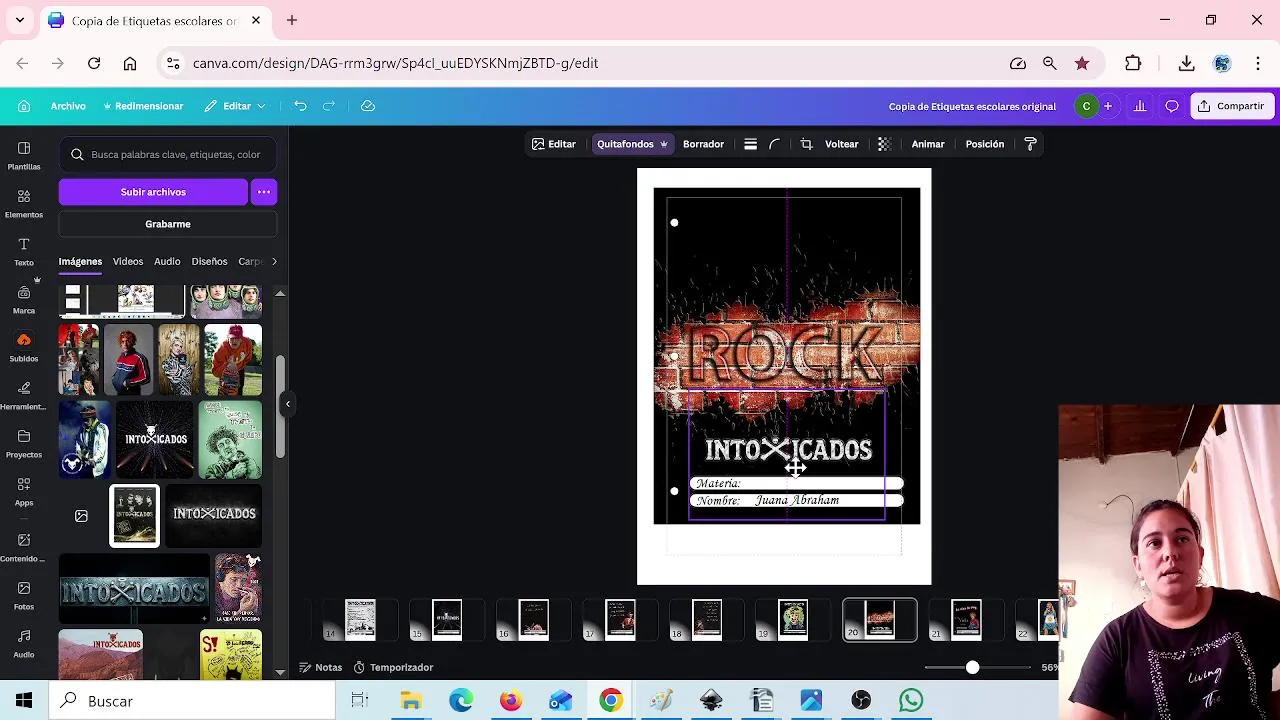Screen dimensions: 1280x720
Task: Click the Animar button
Action: [x=928, y=144]
